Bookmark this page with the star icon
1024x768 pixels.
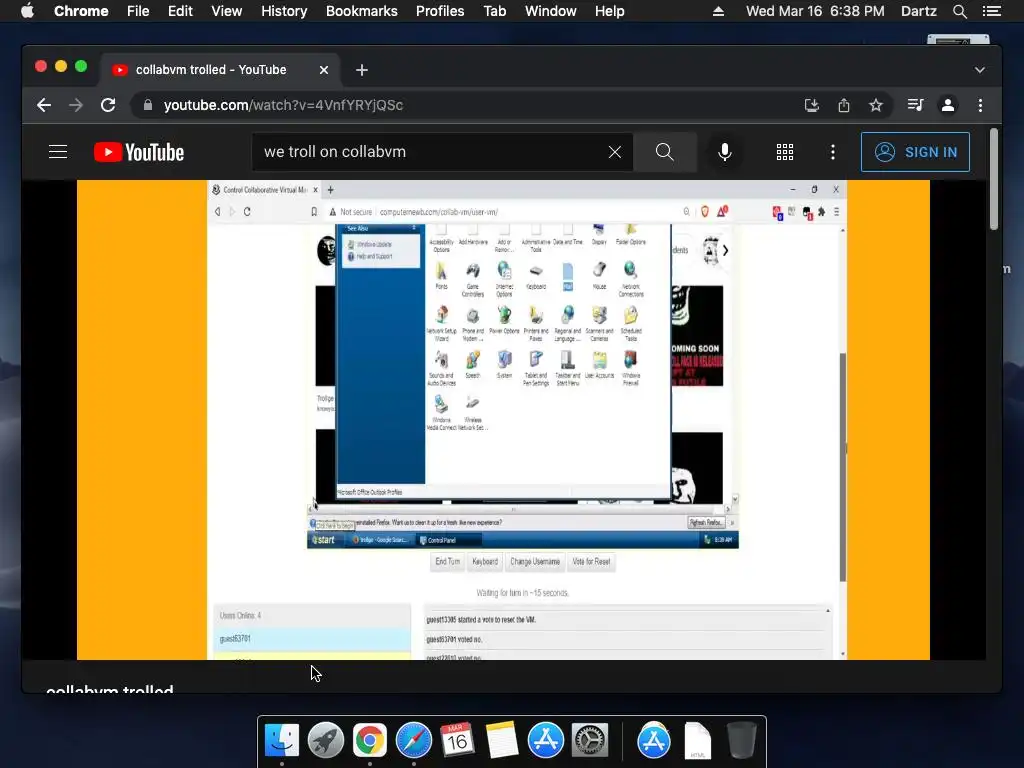876,105
